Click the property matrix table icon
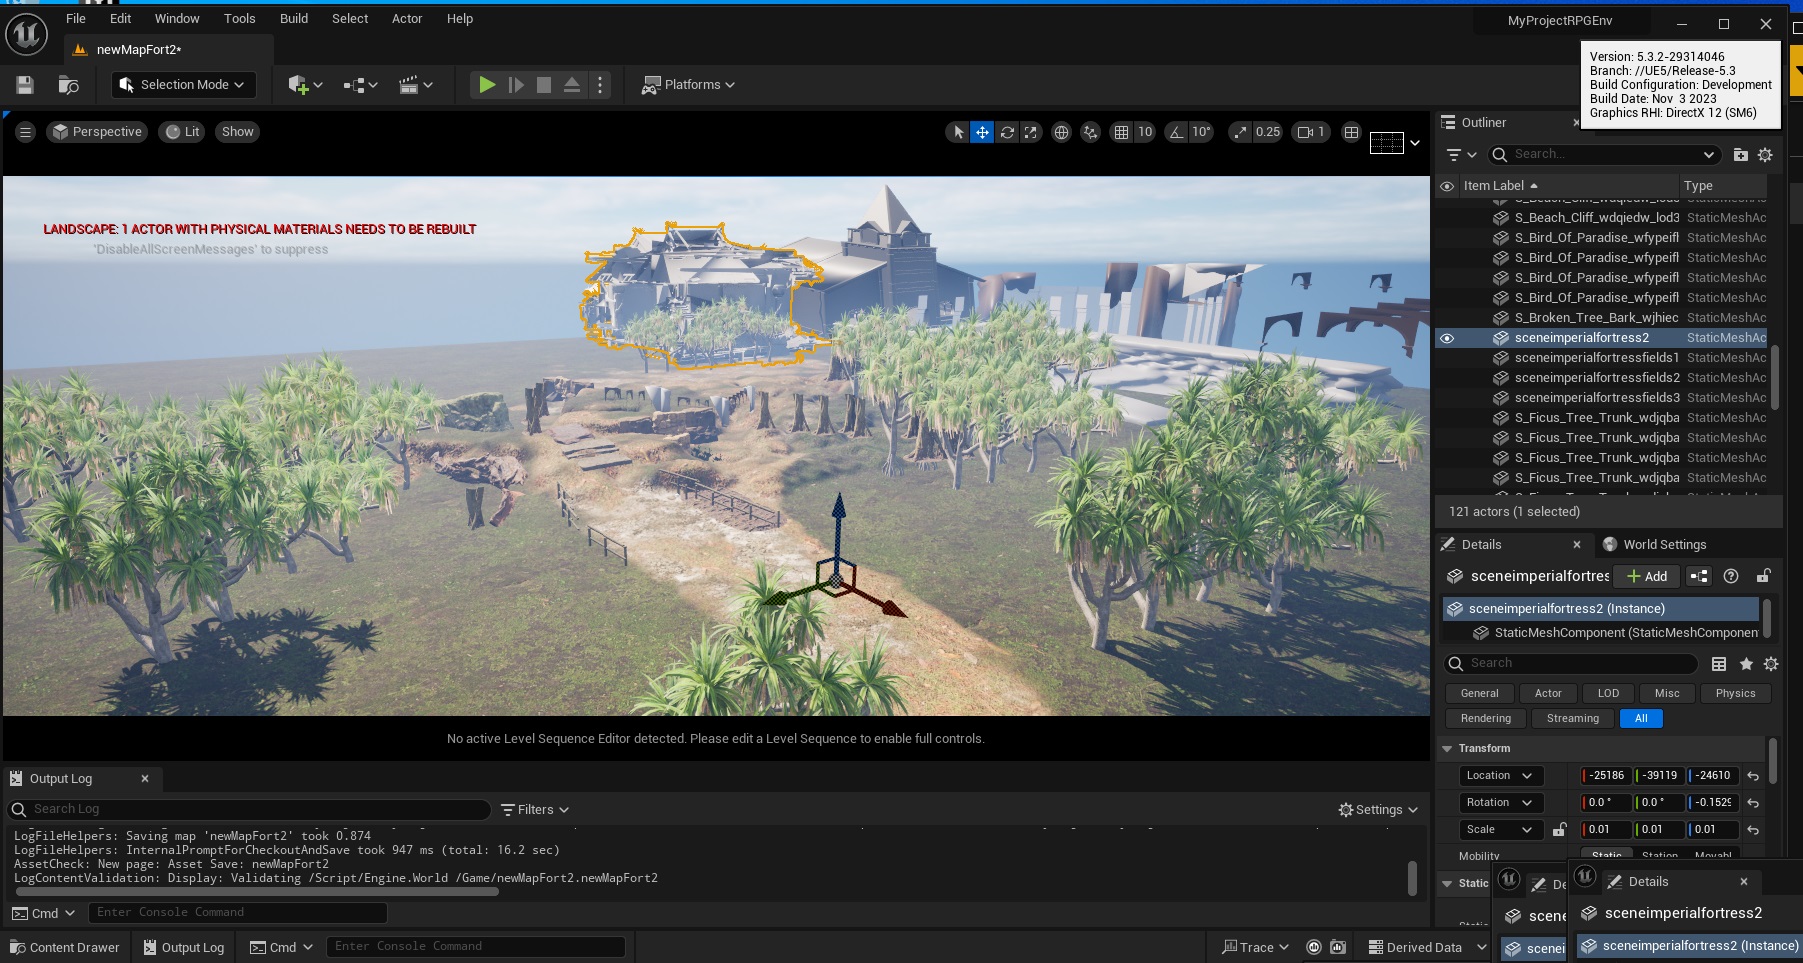 click(x=1719, y=664)
